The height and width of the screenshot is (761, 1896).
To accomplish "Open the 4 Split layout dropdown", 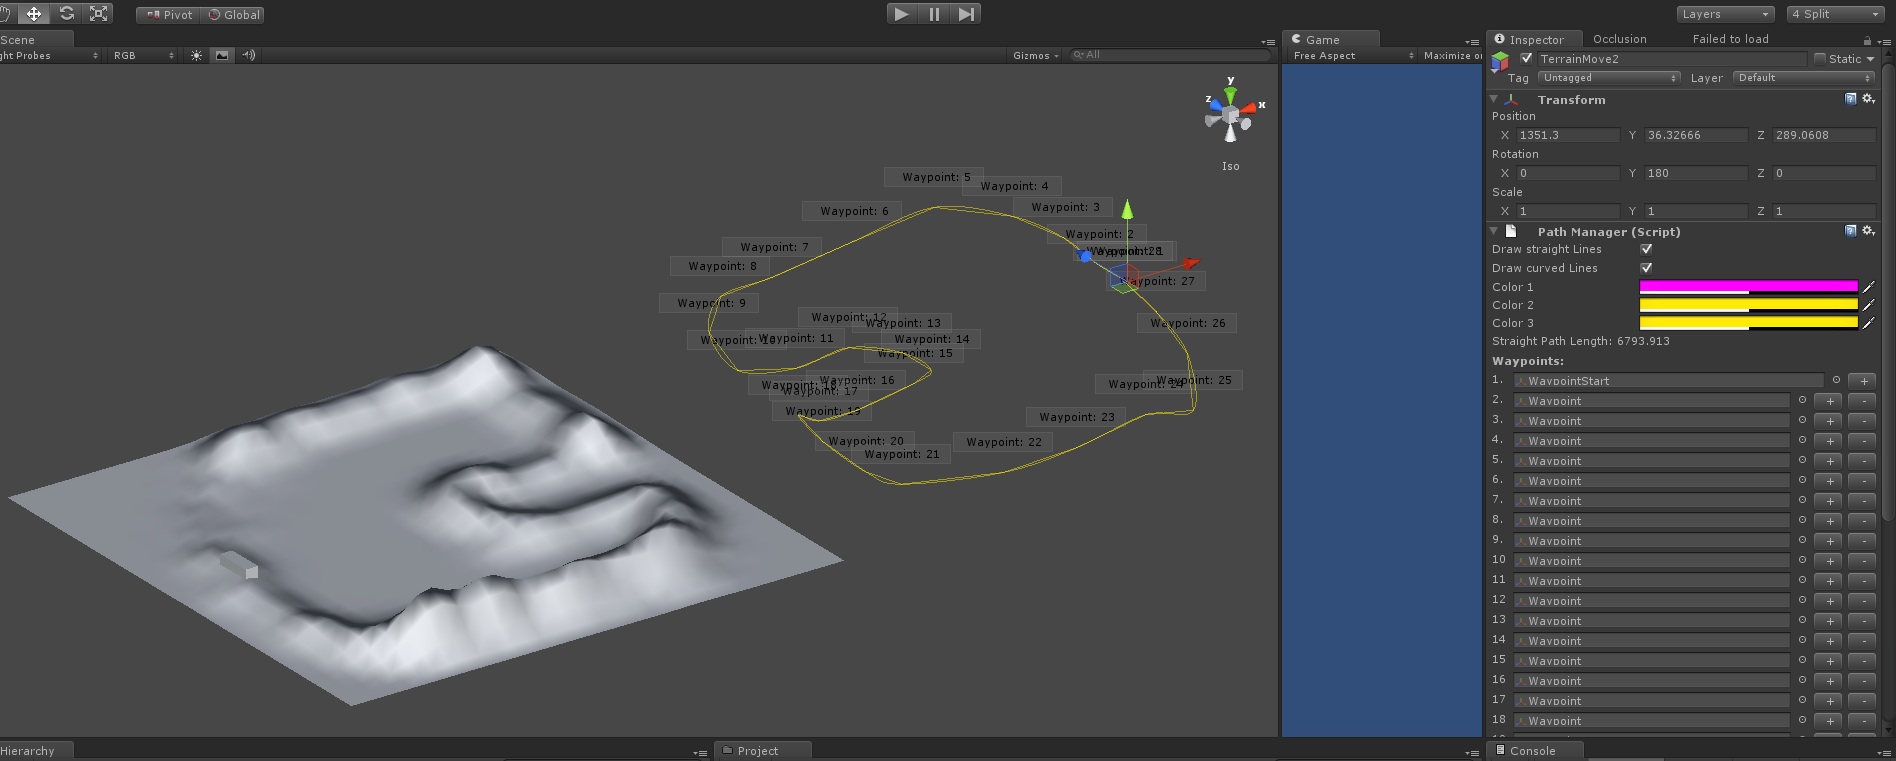I will [1835, 14].
